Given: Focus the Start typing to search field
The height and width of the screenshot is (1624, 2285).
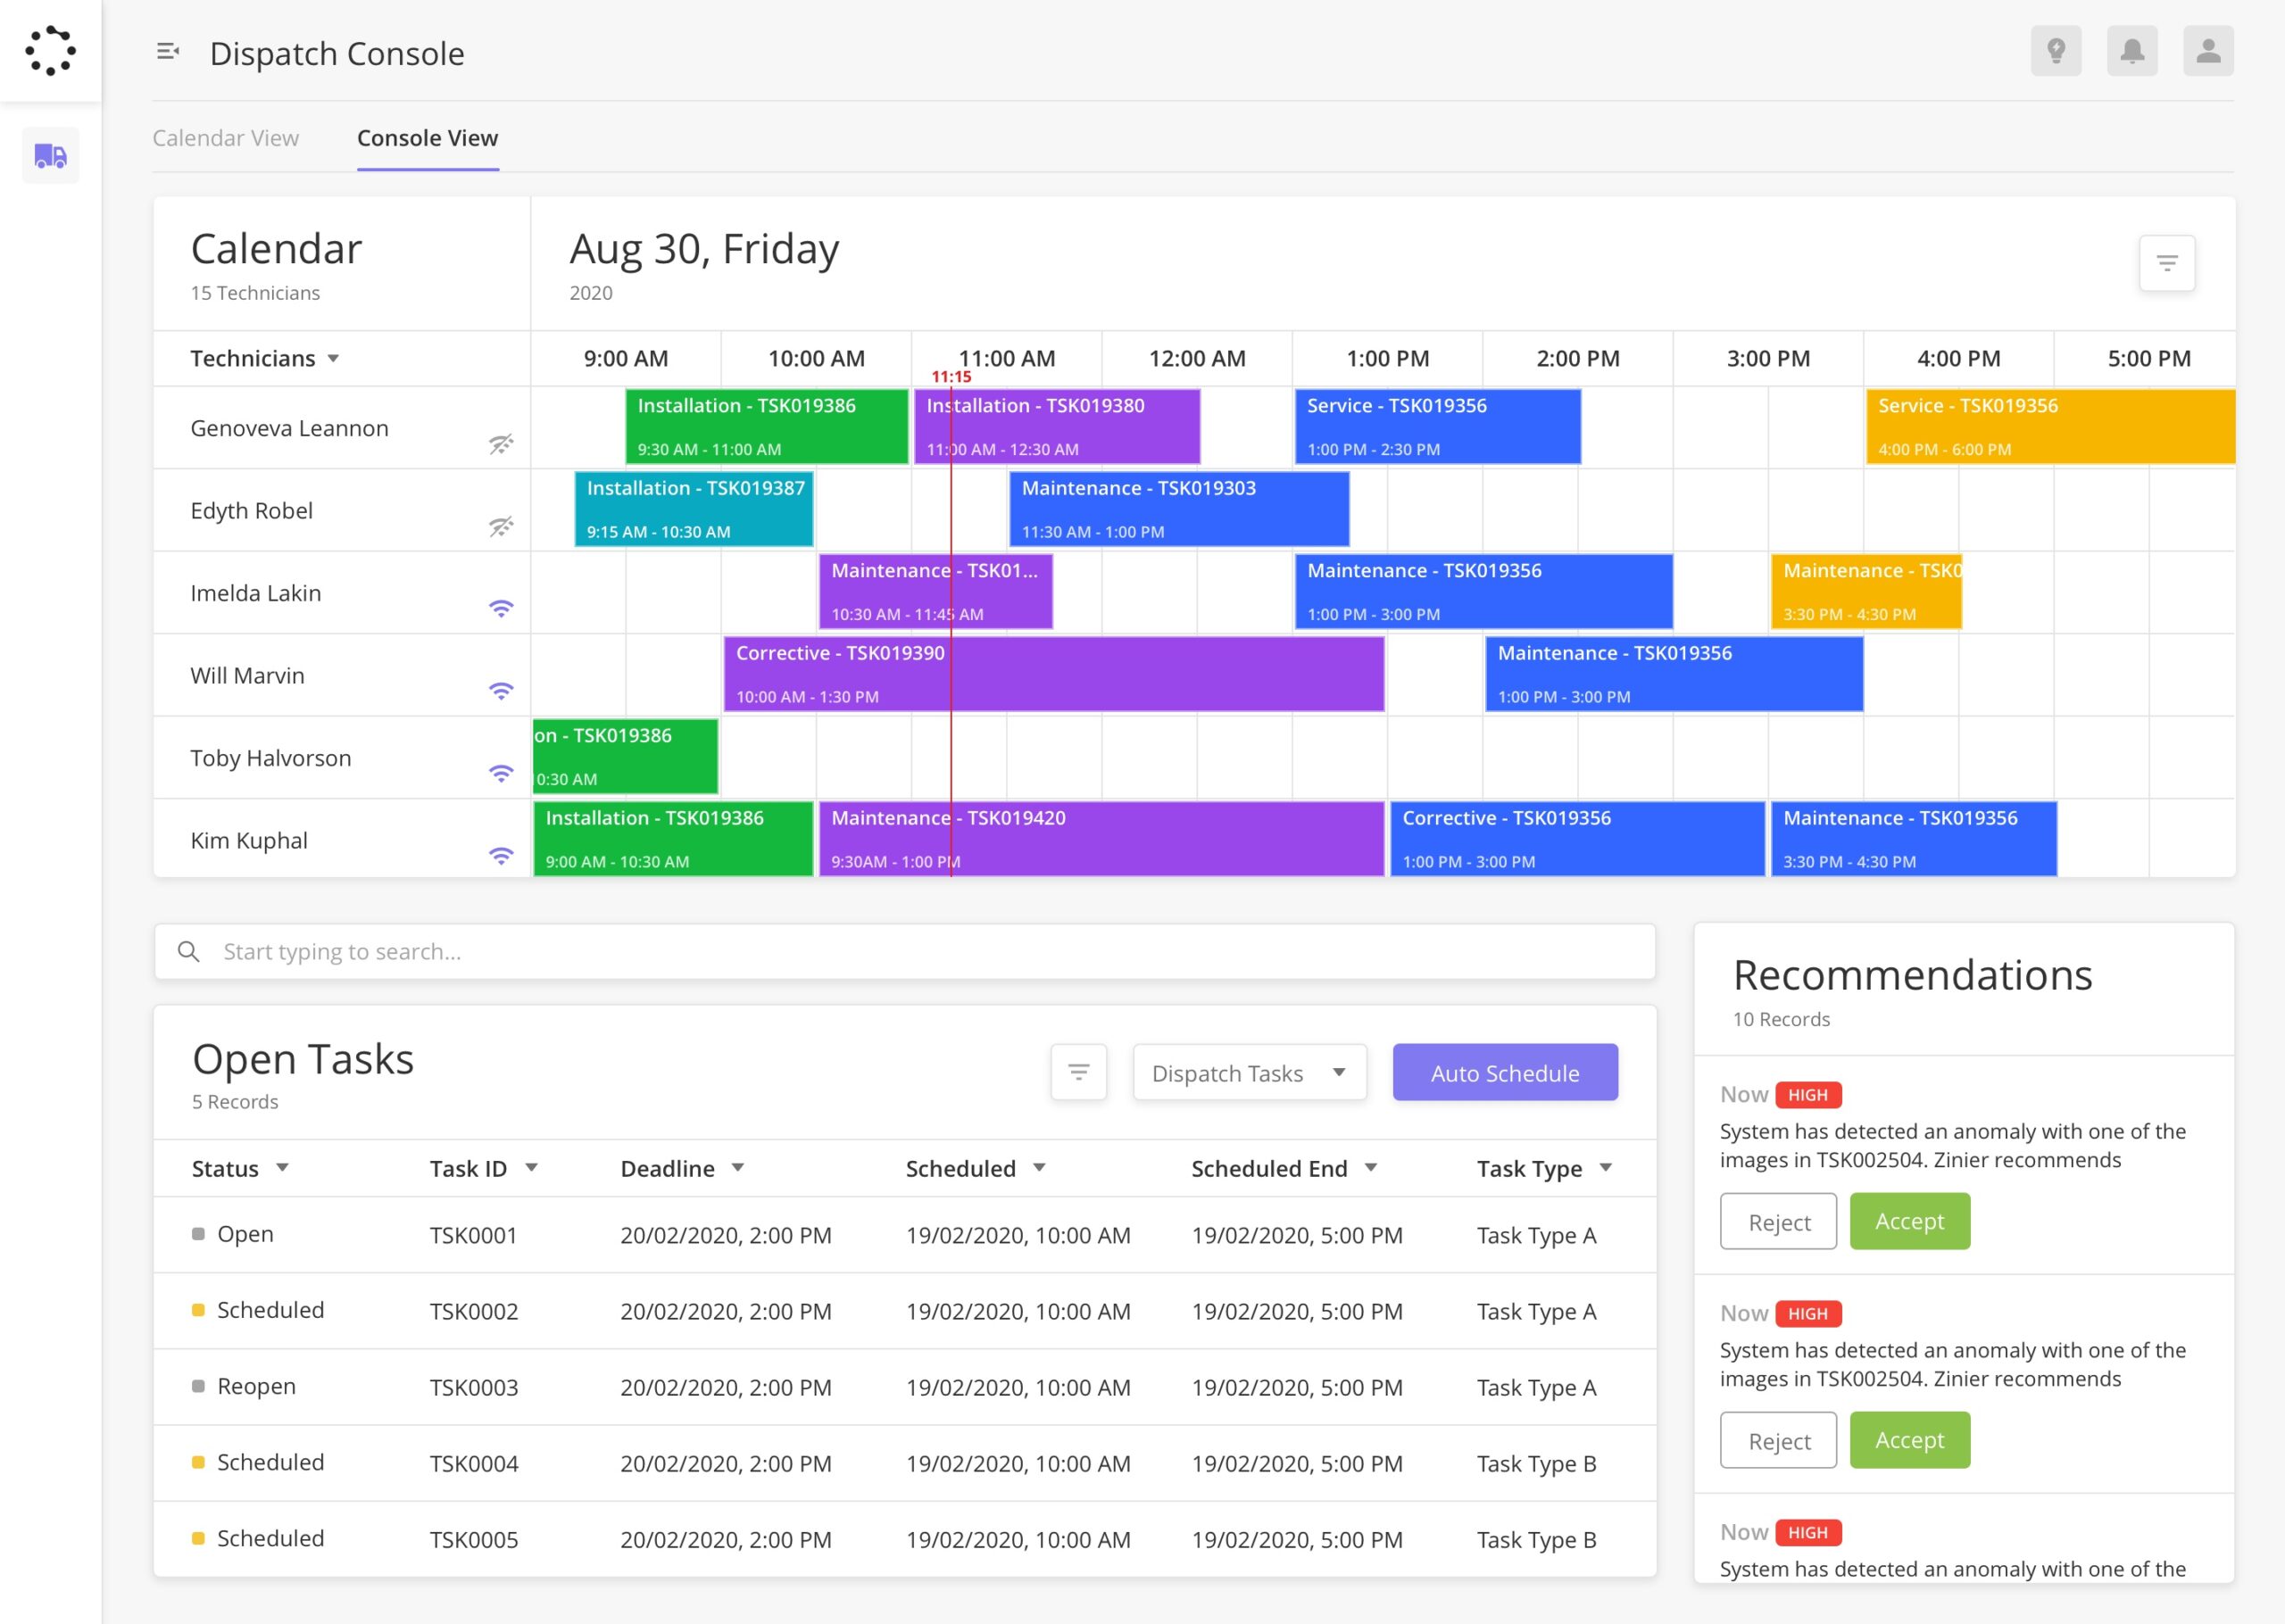Looking at the screenshot, I should pos(905,951).
